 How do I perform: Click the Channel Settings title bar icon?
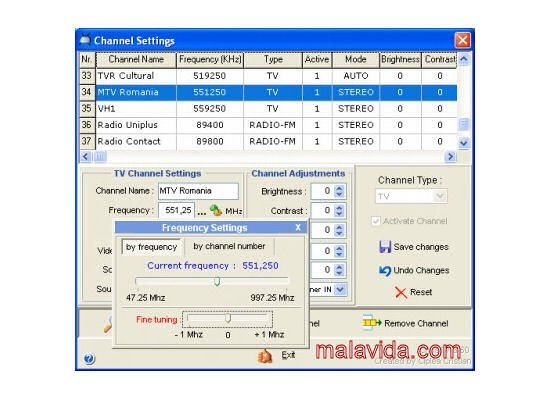(85, 40)
